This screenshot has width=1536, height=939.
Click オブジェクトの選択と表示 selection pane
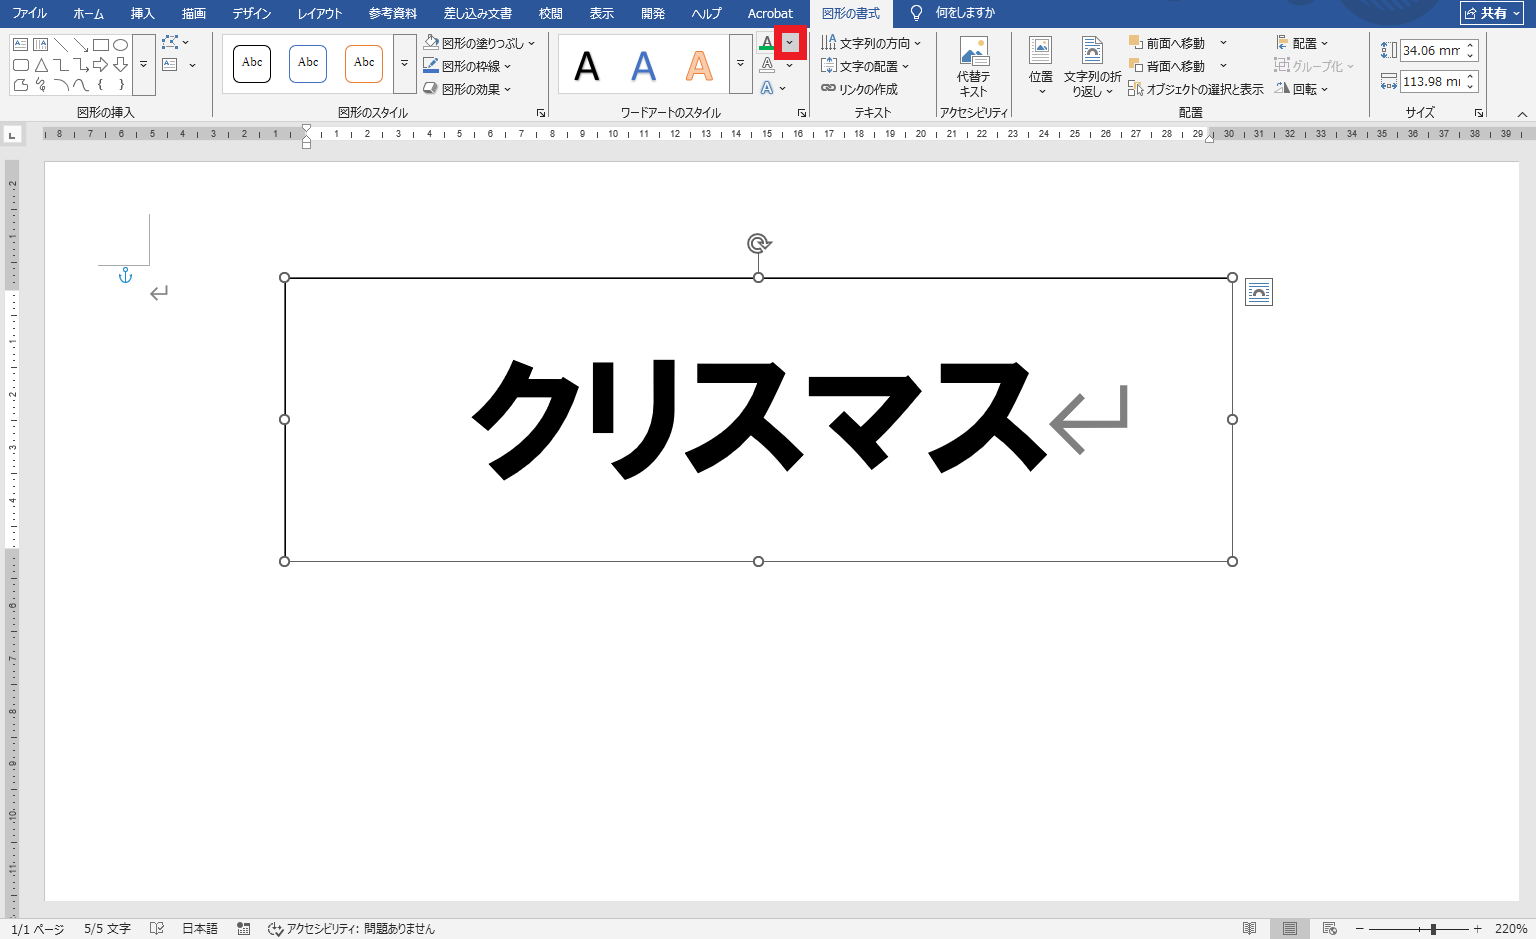[x=1196, y=89]
